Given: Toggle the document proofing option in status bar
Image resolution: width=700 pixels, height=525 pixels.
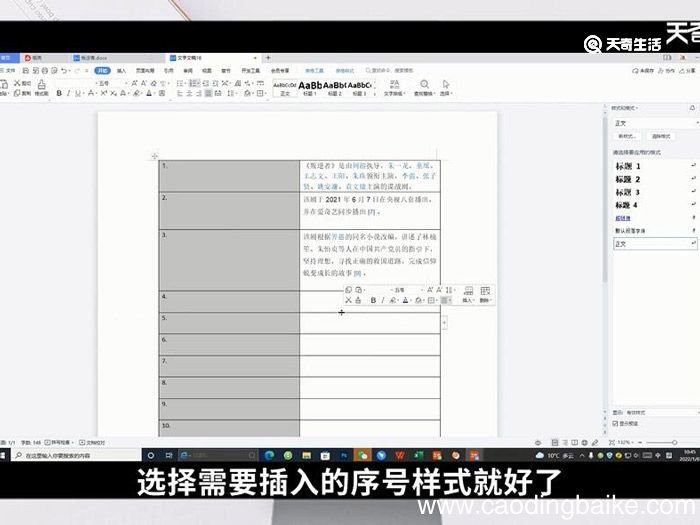Looking at the screenshot, I should (x=92, y=442).
